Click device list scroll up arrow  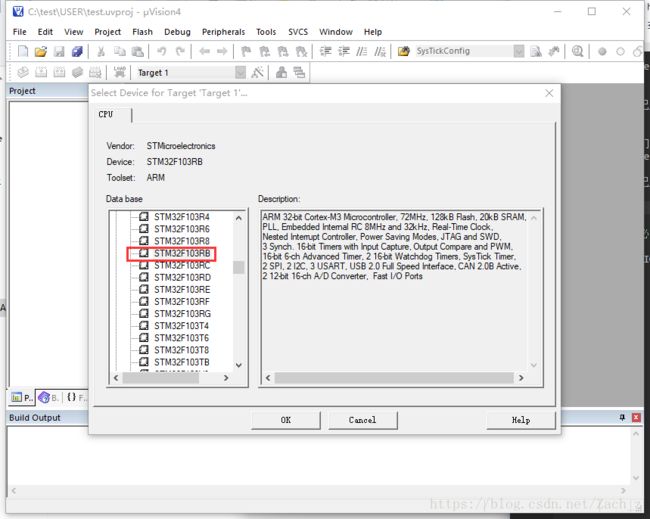point(239,218)
